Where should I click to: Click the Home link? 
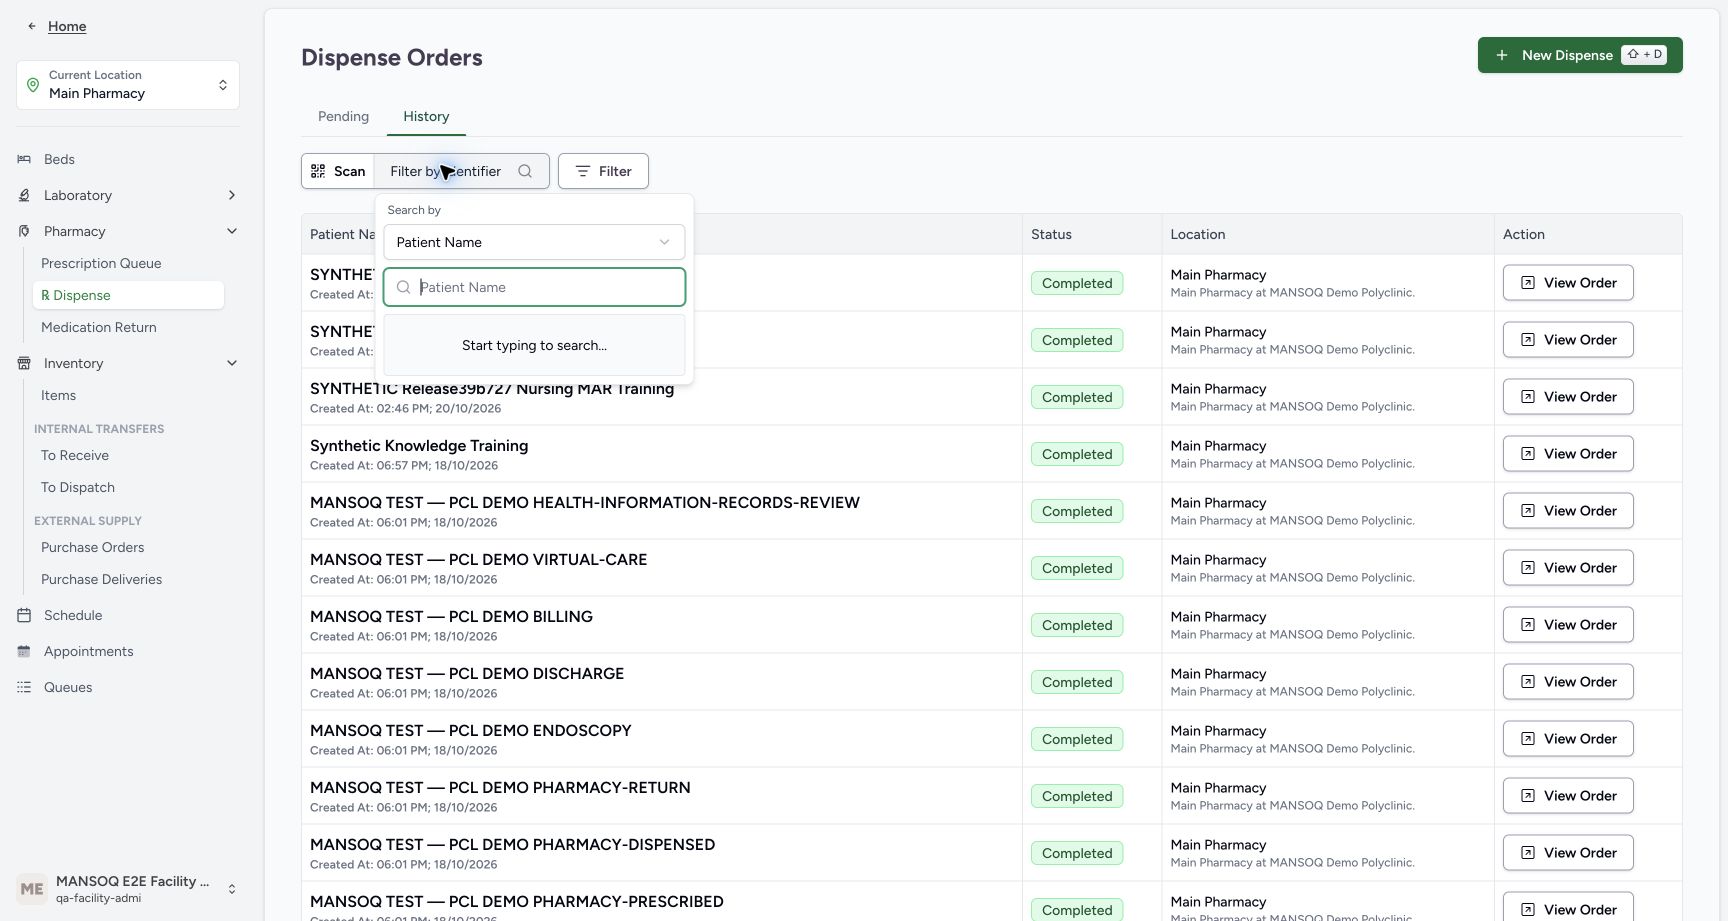tap(67, 26)
